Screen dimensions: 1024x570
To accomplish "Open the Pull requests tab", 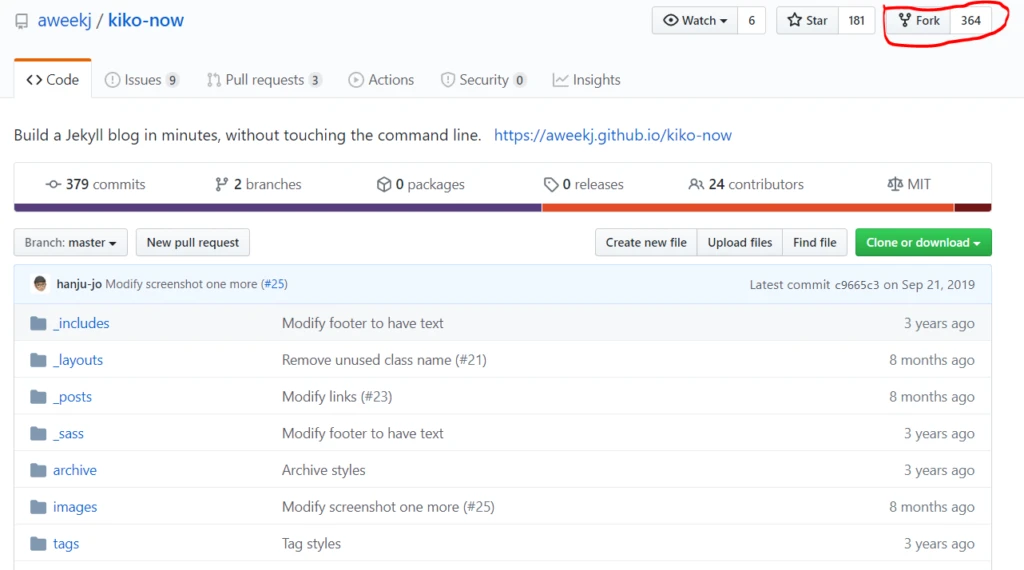I will pyautogui.click(x=263, y=80).
